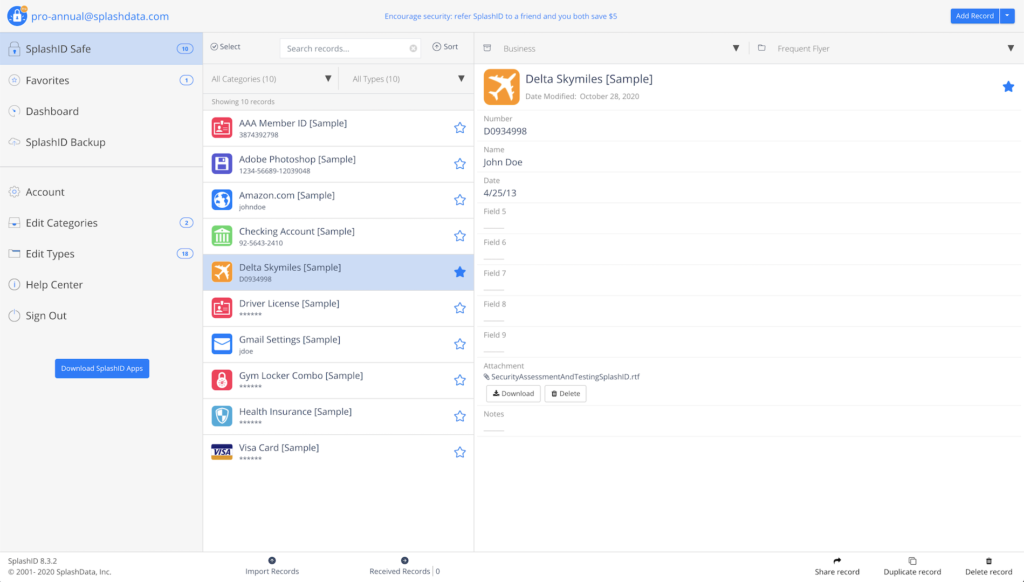
Task: Click the Share record icon
Action: (837, 561)
